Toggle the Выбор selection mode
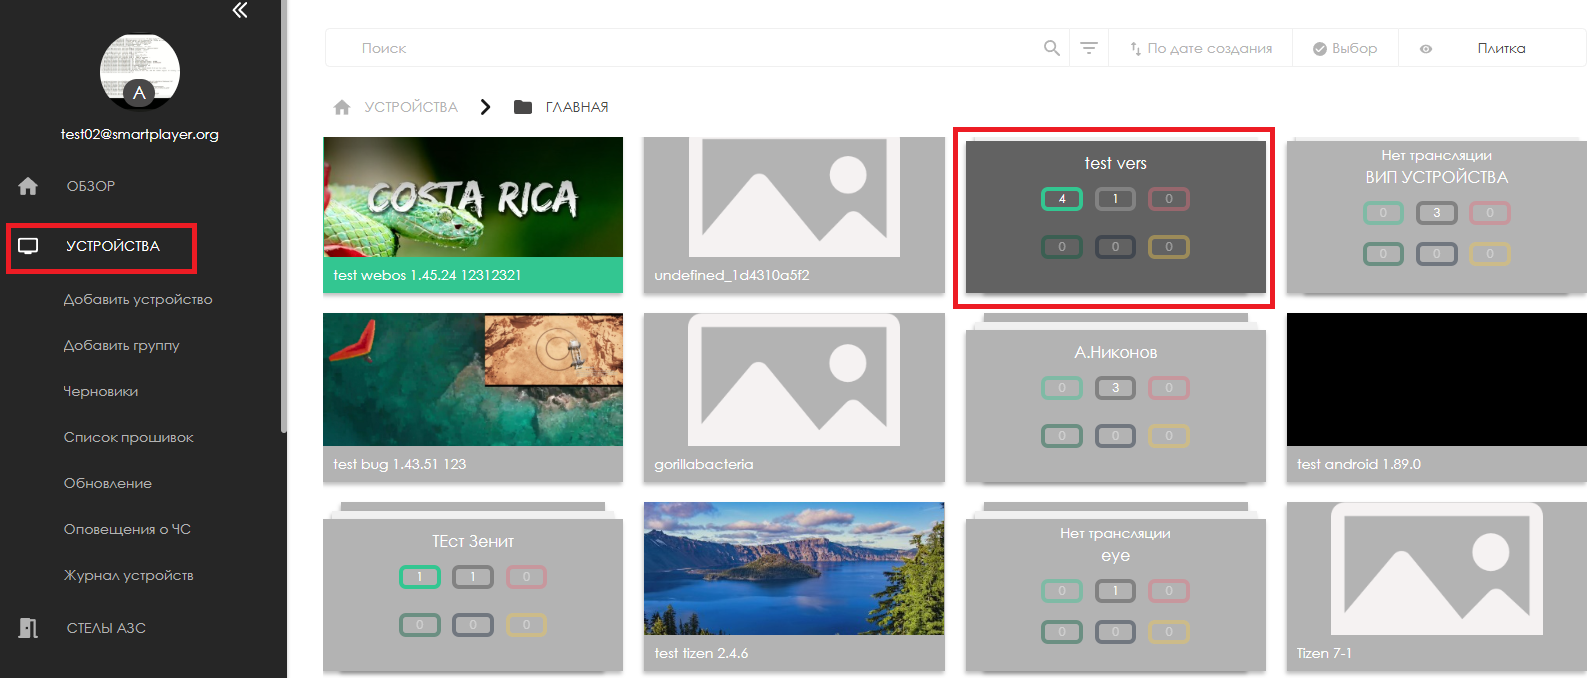 (1345, 48)
